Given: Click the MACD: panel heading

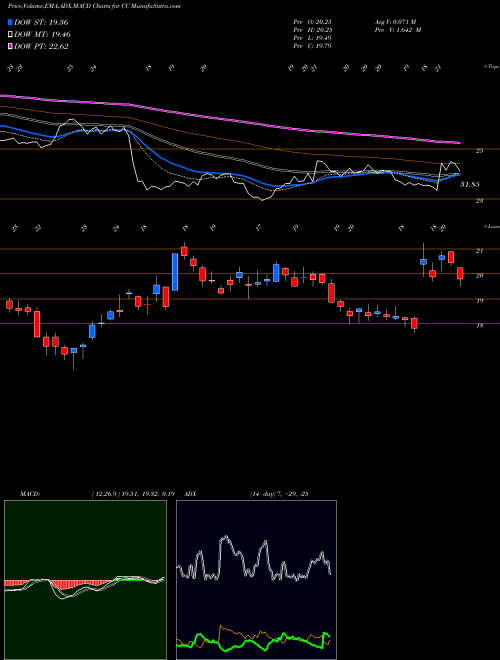Looking at the screenshot, I should click(x=29, y=494).
